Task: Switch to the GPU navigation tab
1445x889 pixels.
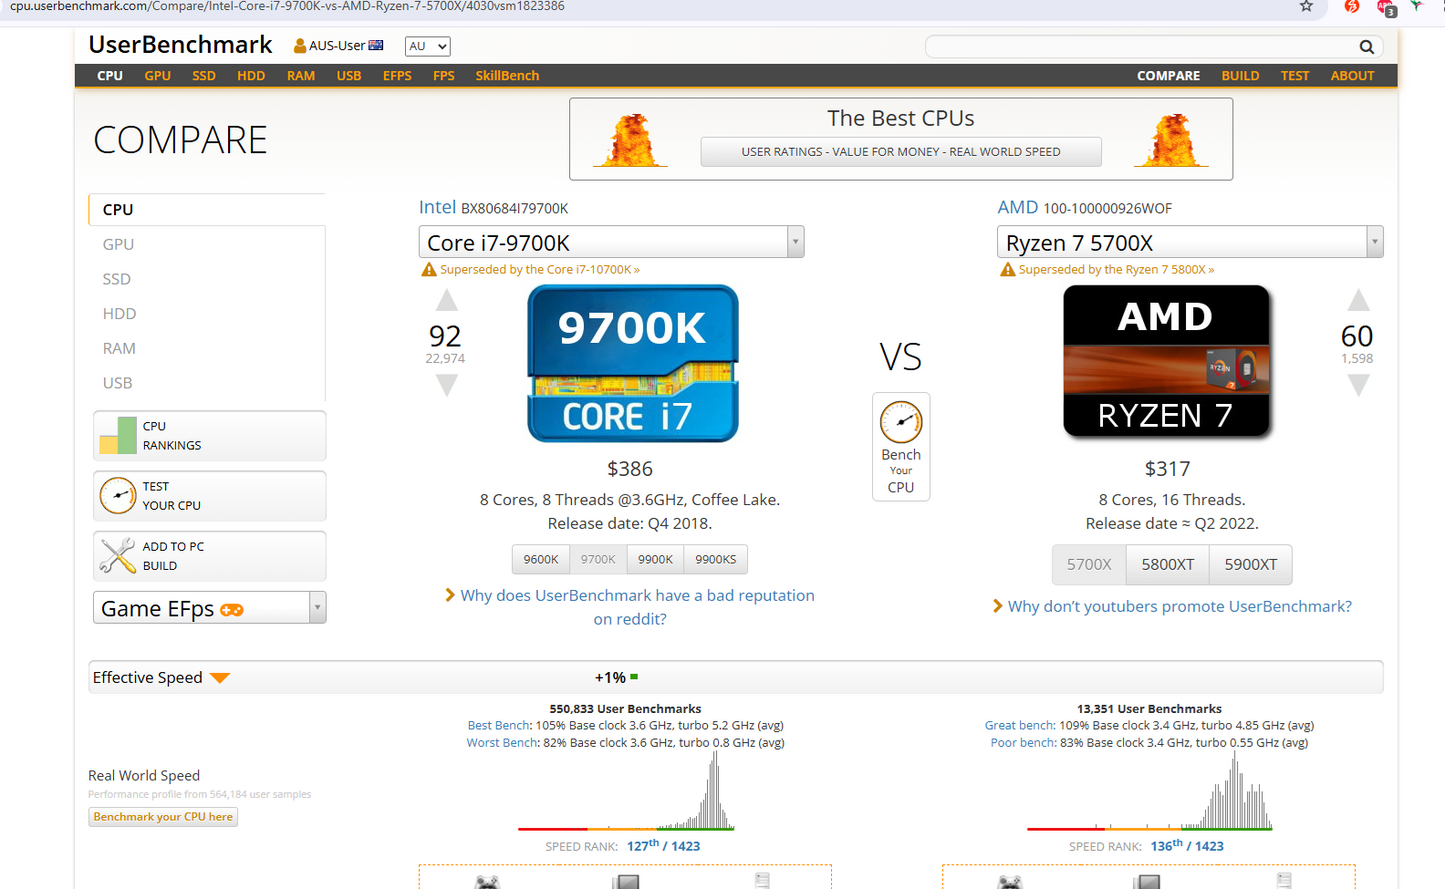Action: [x=157, y=75]
